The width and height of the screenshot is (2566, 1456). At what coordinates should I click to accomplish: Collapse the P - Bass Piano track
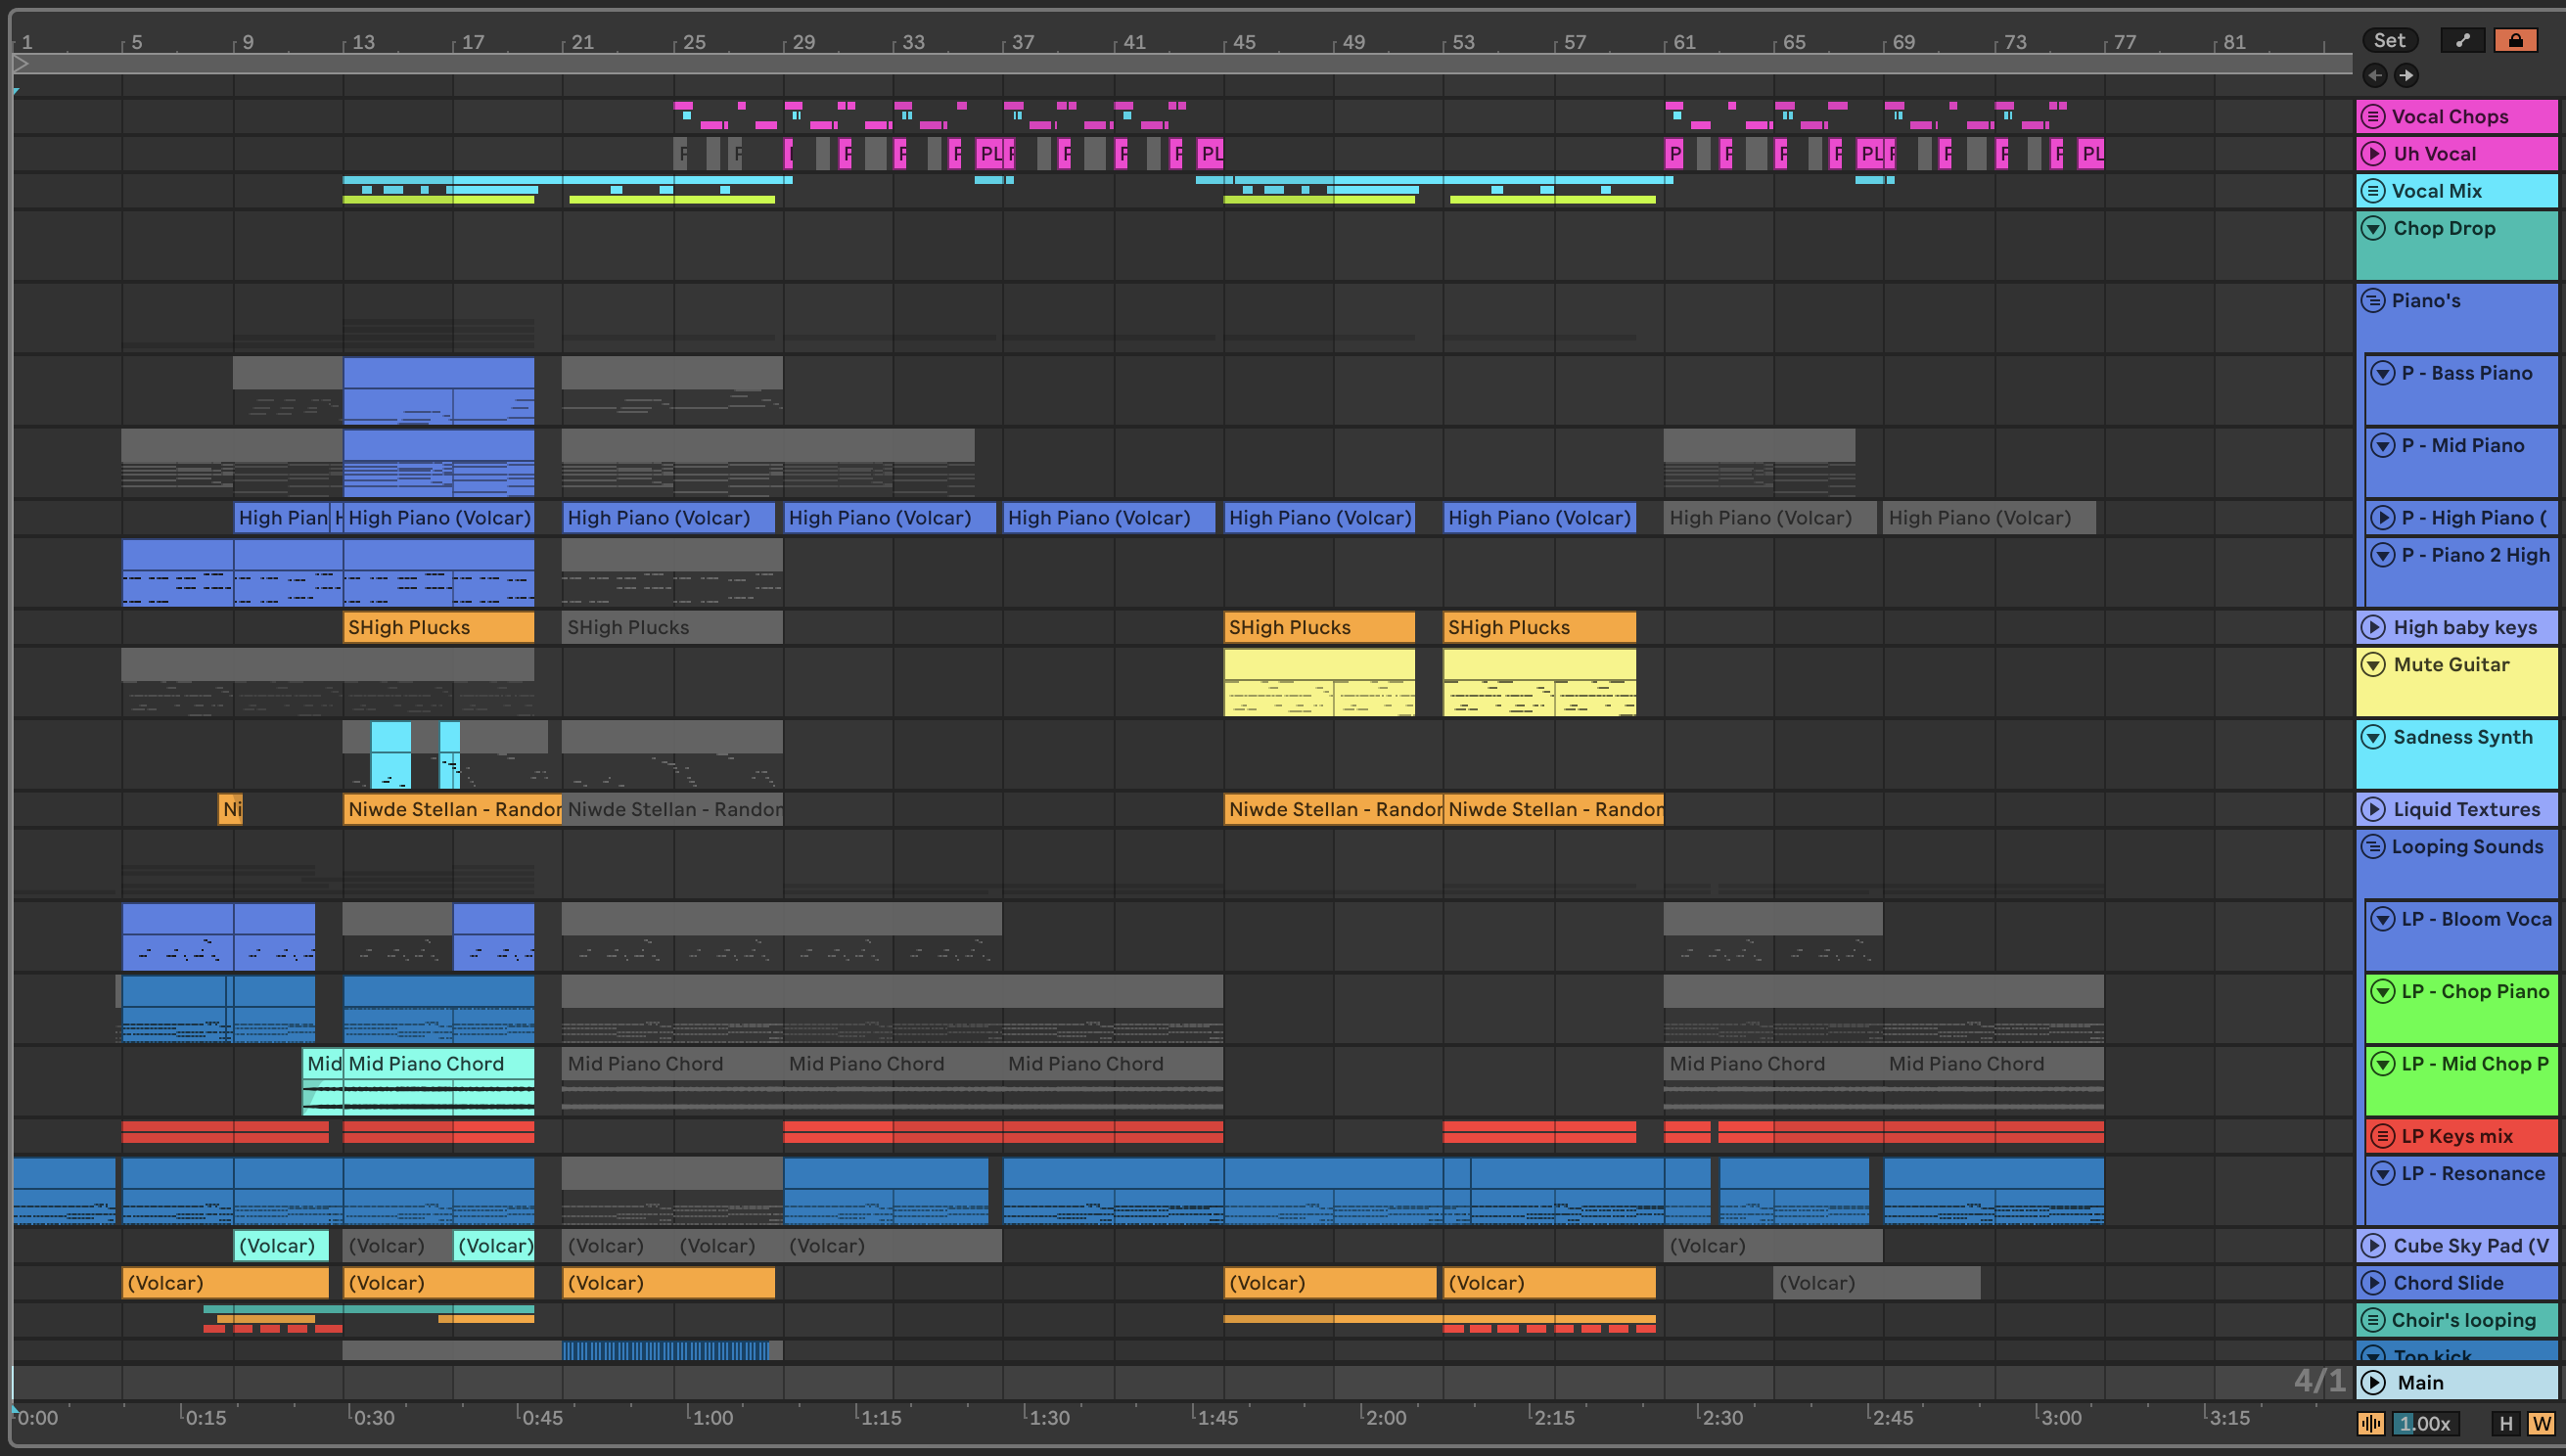click(2382, 373)
